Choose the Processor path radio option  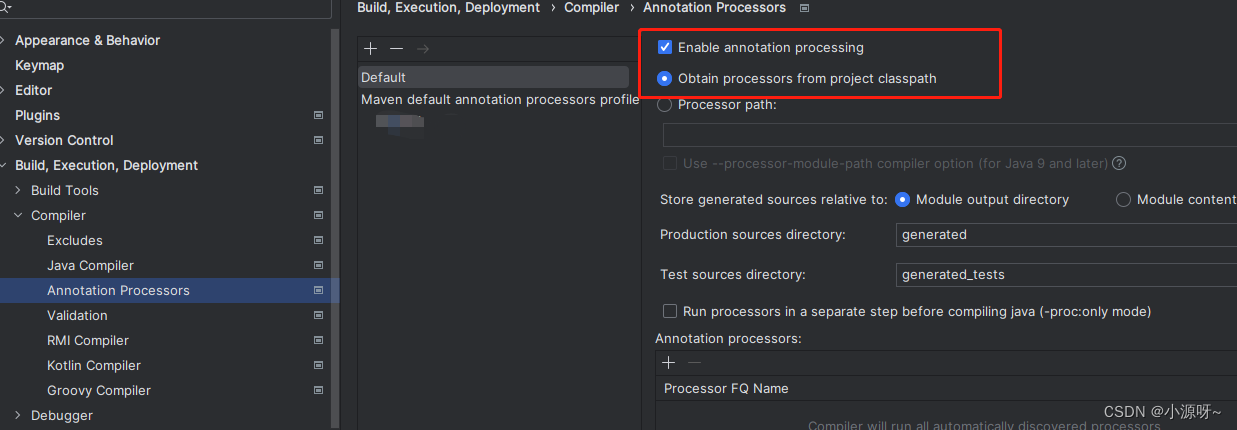(665, 104)
